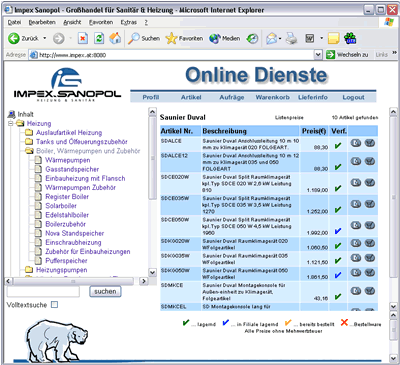Open the address bar dropdown arrow
Screen dimensions: 400x365
(x=318, y=54)
